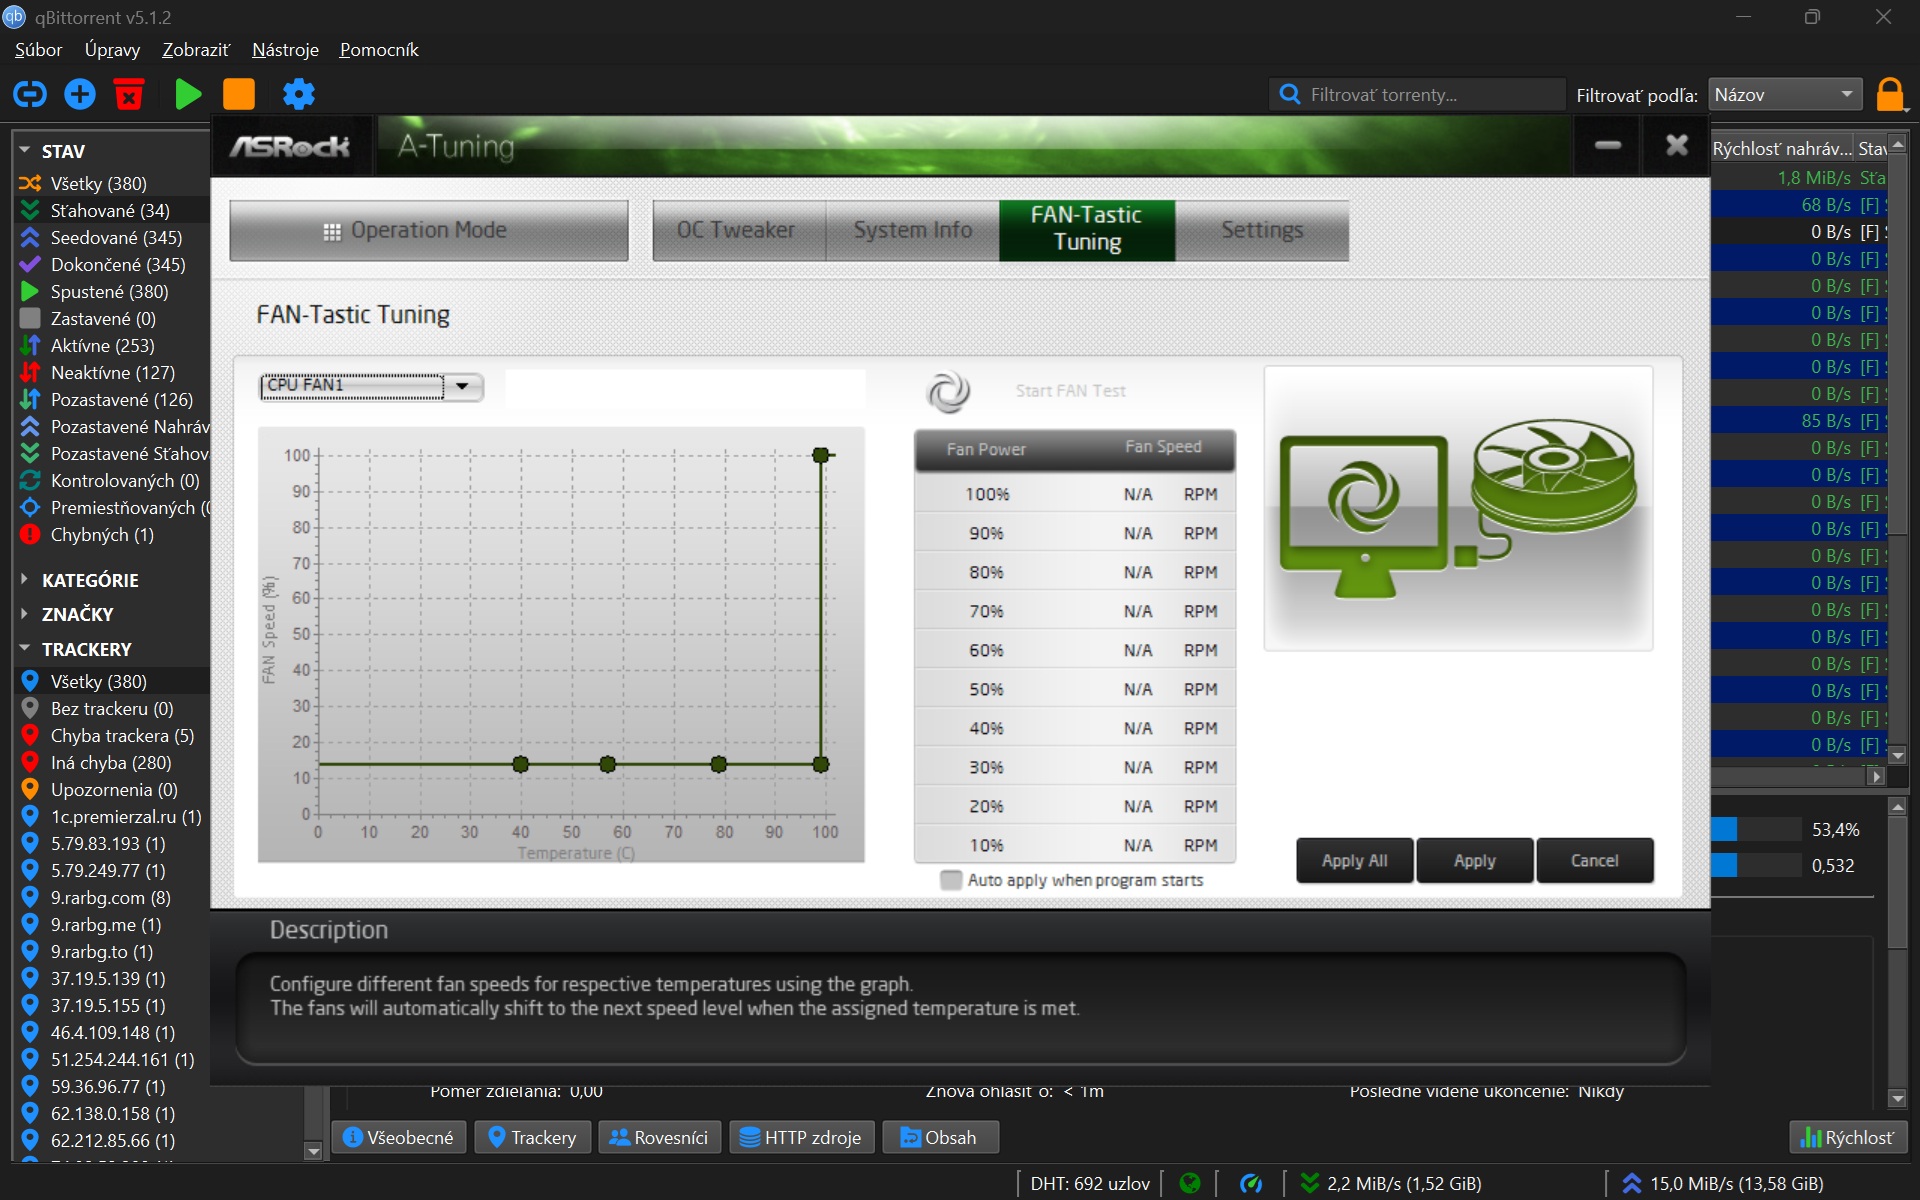Open the Nástroje menu
The width and height of the screenshot is (1920, 1200).
[x=285, y=50]
